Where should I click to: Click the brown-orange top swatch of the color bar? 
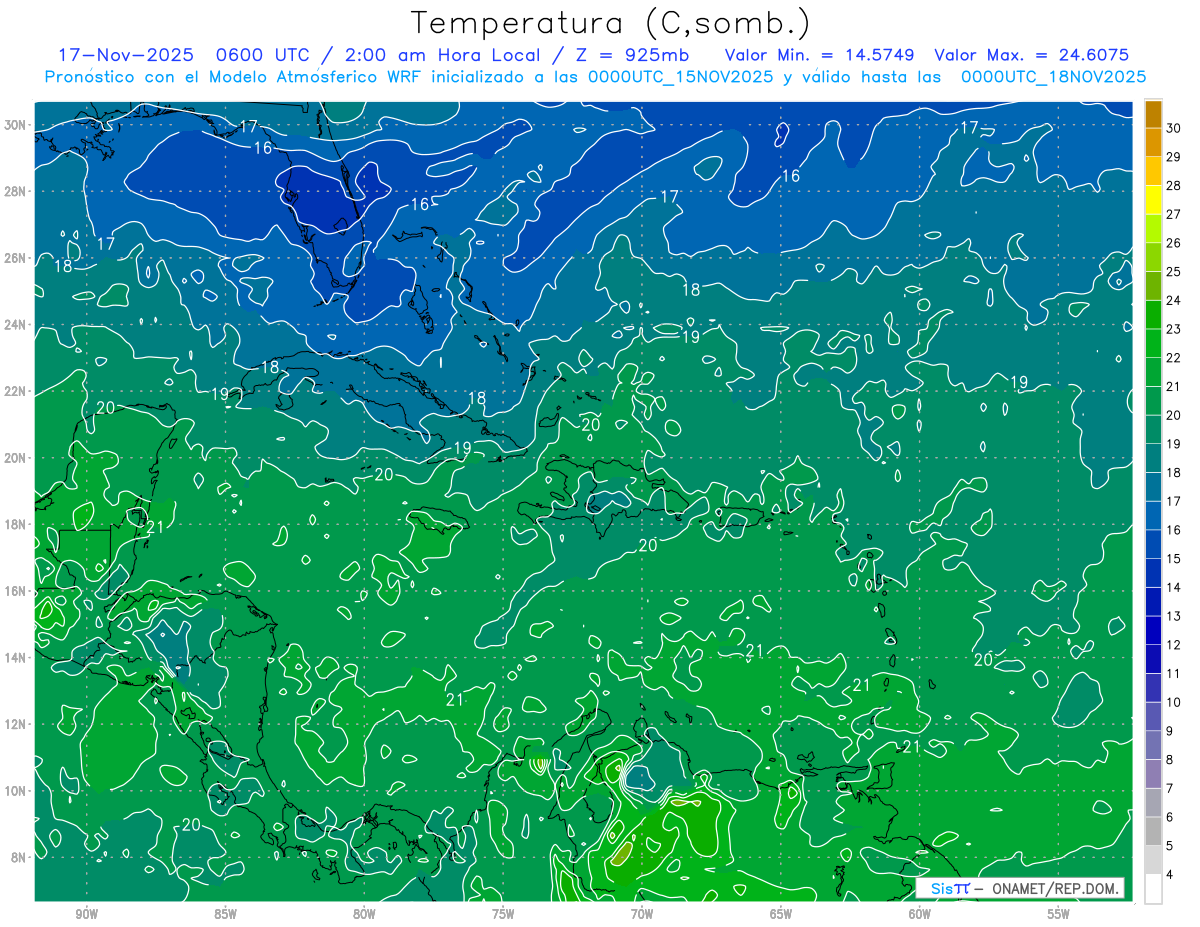[x=1153, y=115]
